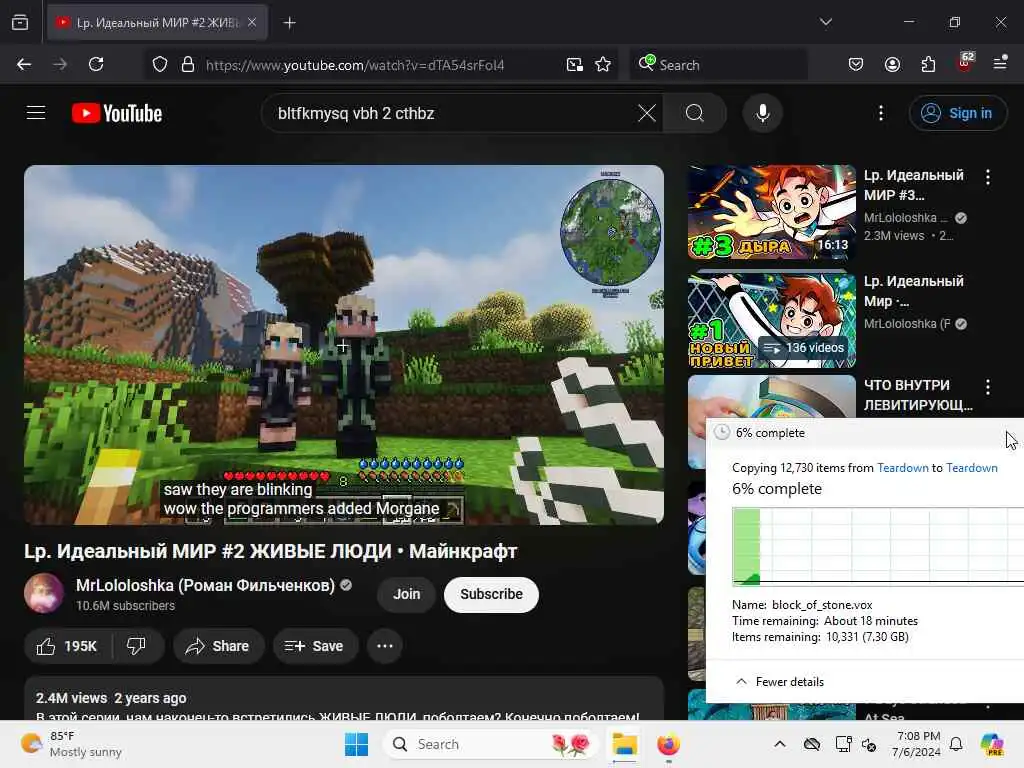Save the video to a playlist
Screen dimensions: 1024x768
coord(315,646)
